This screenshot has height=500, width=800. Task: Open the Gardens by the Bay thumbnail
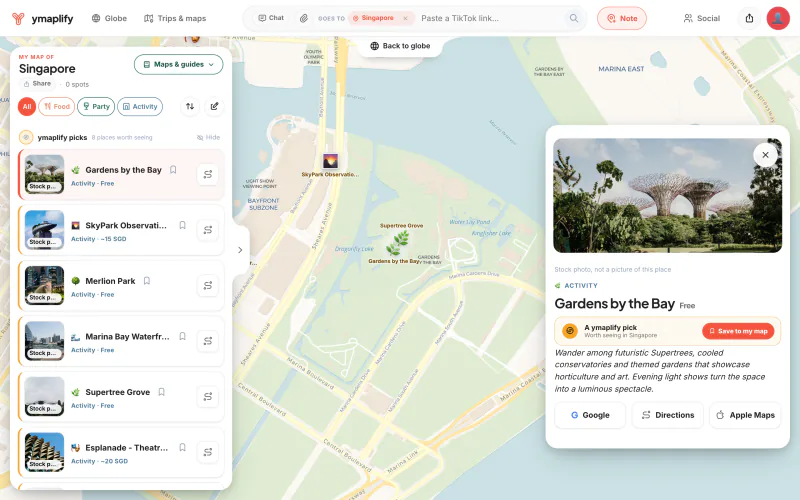tap(44, 174)
